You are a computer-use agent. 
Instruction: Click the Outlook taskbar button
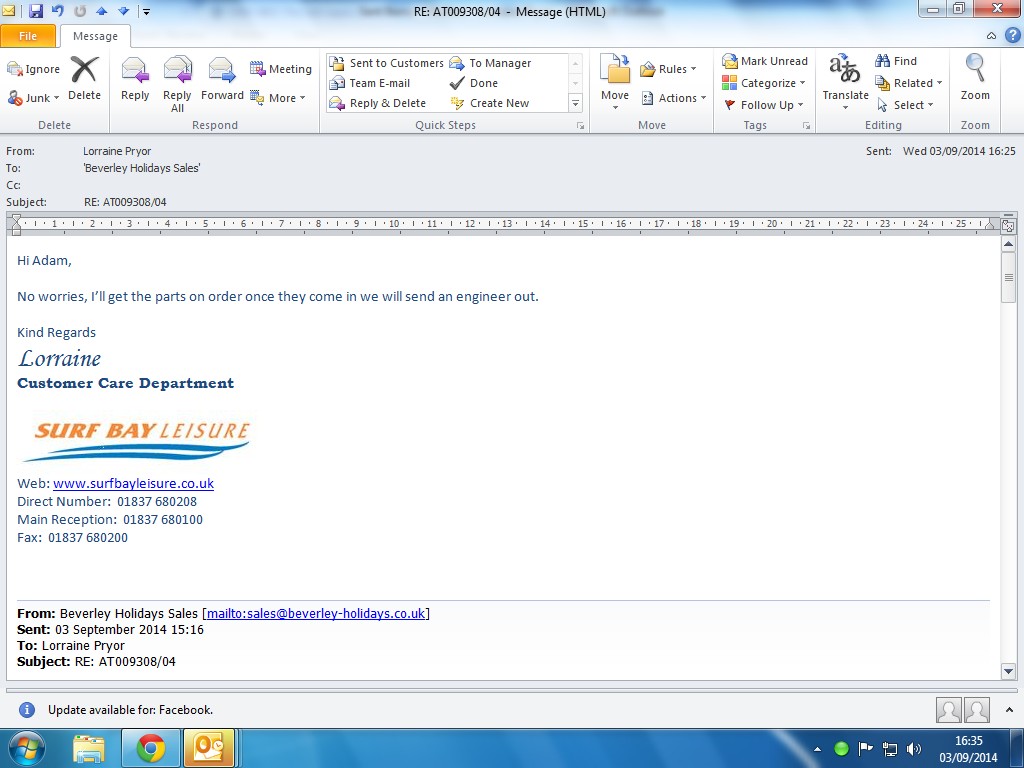tap(209, 748)
